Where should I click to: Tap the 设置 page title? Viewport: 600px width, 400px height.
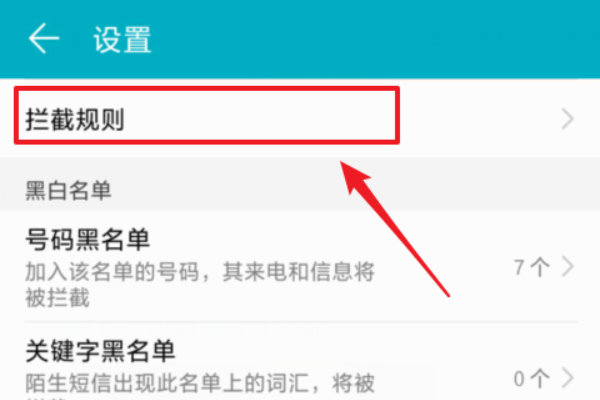click(x=122, y=39)
